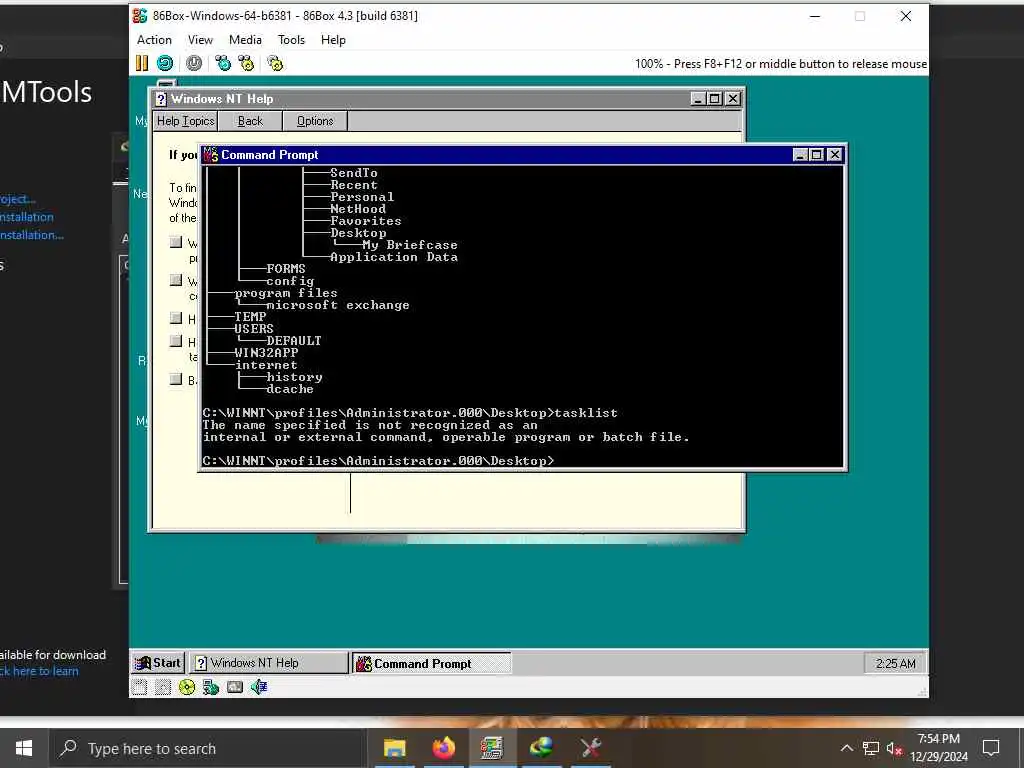Click the first help topic square button
Screen dimensions: 1024x768
tap(176, 242)
